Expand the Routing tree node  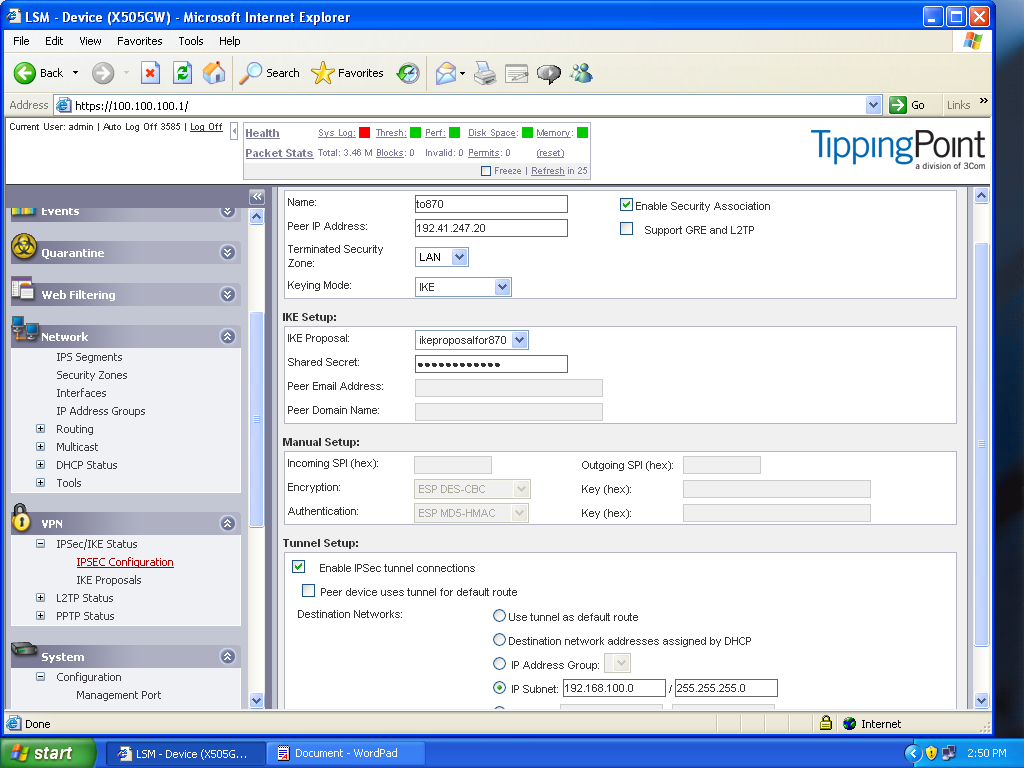pos(41,429)
